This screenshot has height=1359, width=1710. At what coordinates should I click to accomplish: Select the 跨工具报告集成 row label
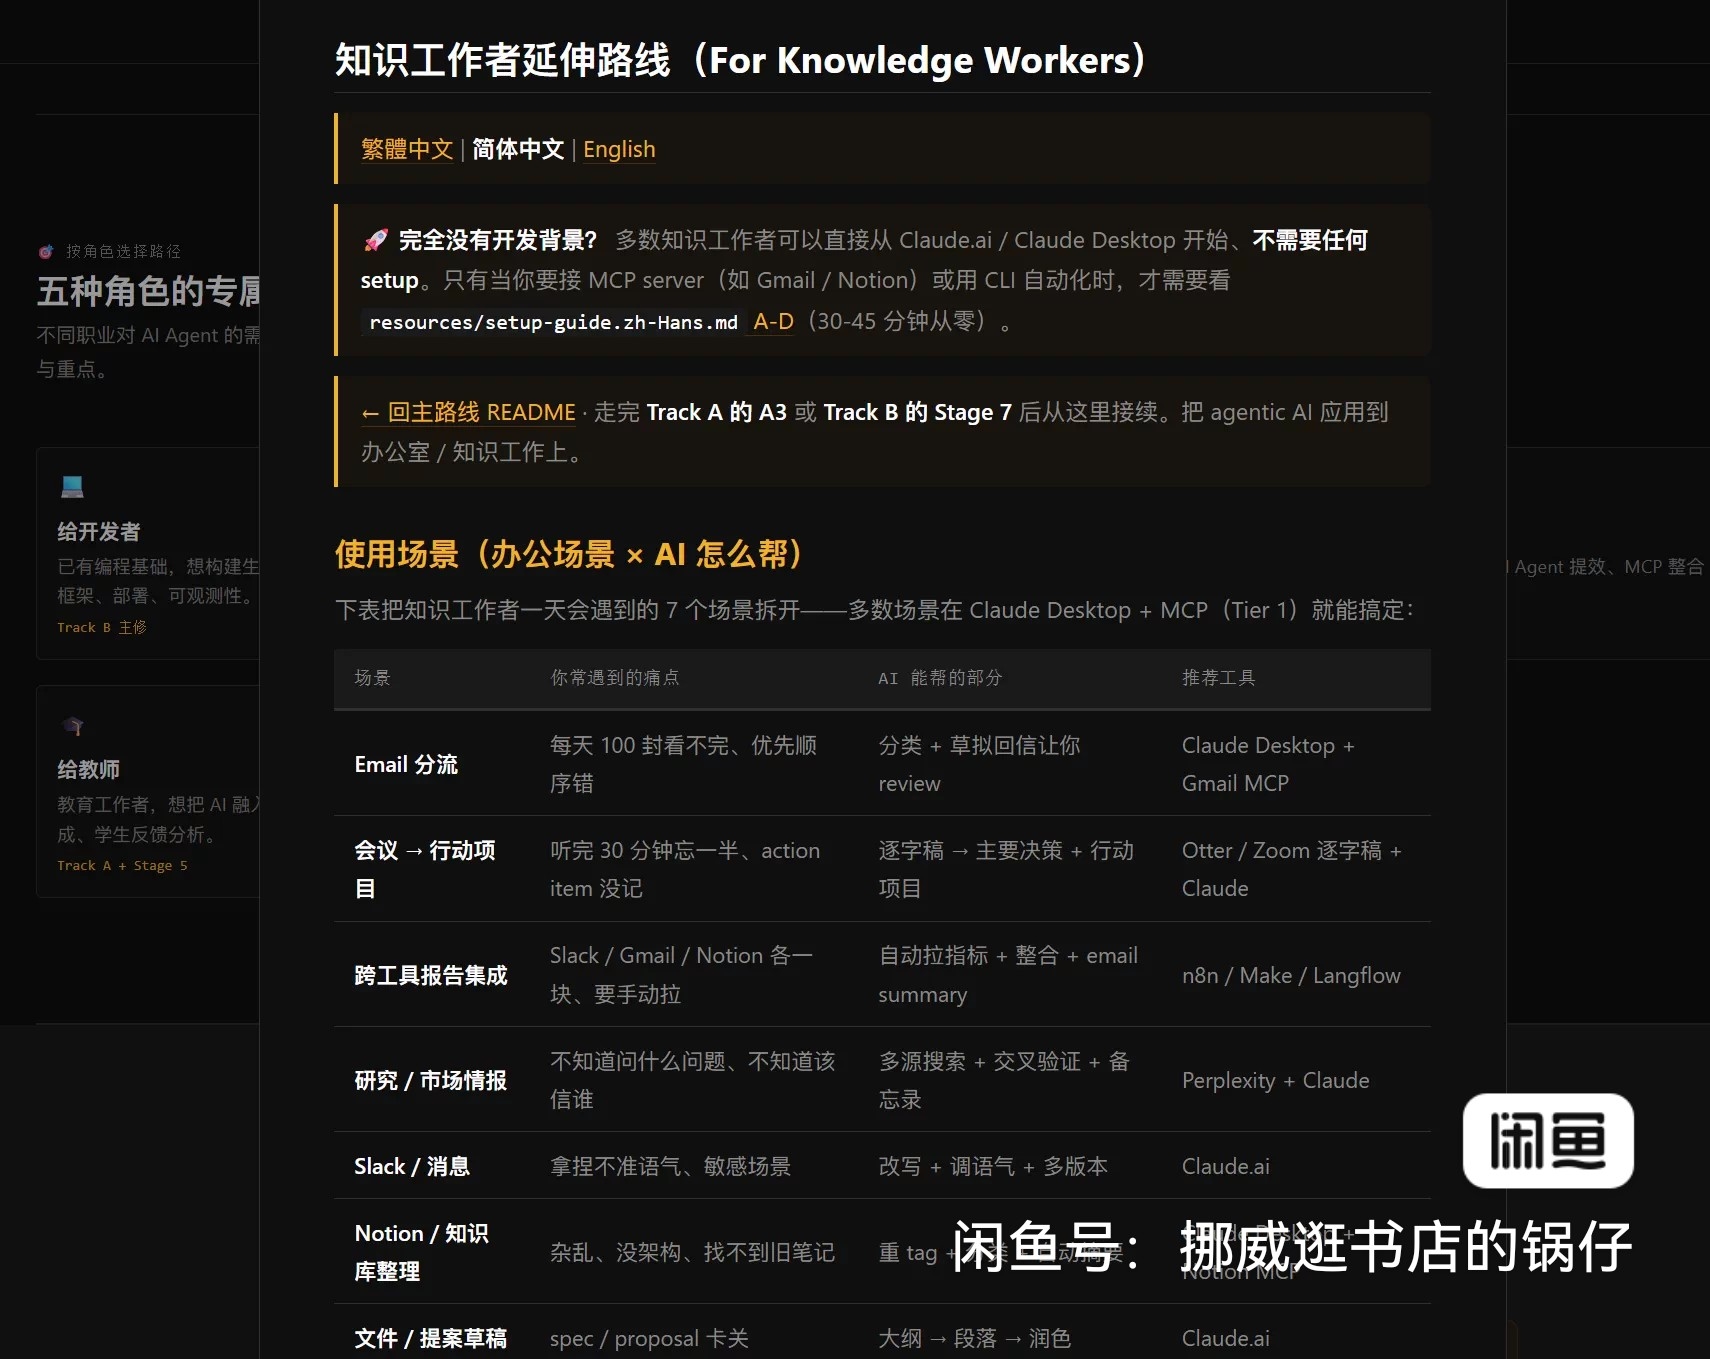[431, 975]
